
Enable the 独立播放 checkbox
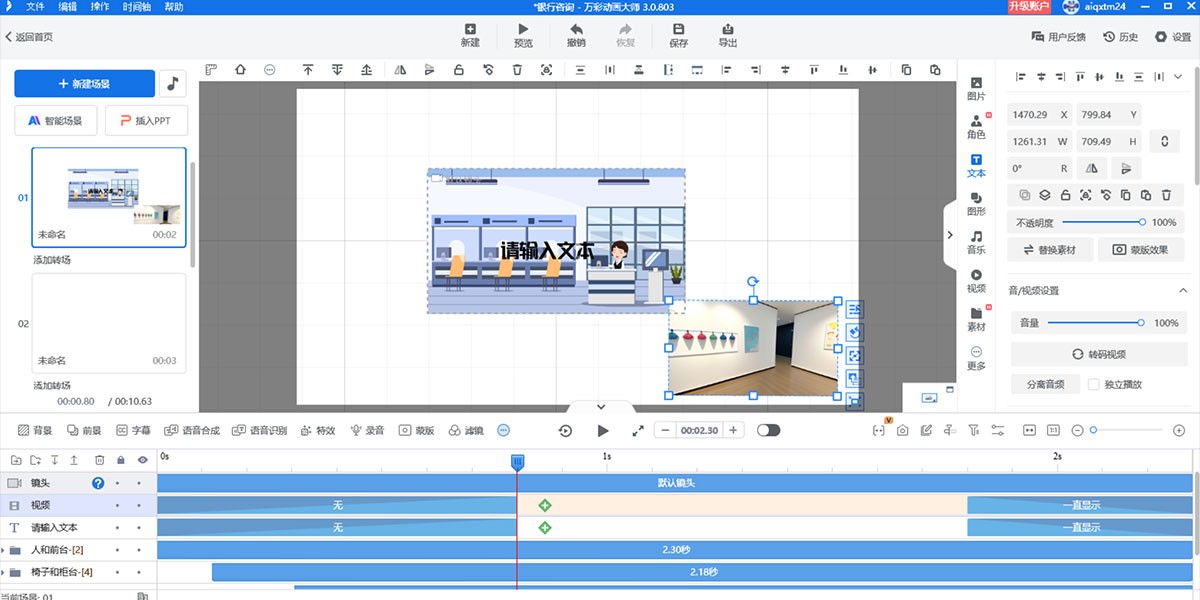pos(1094,384)
